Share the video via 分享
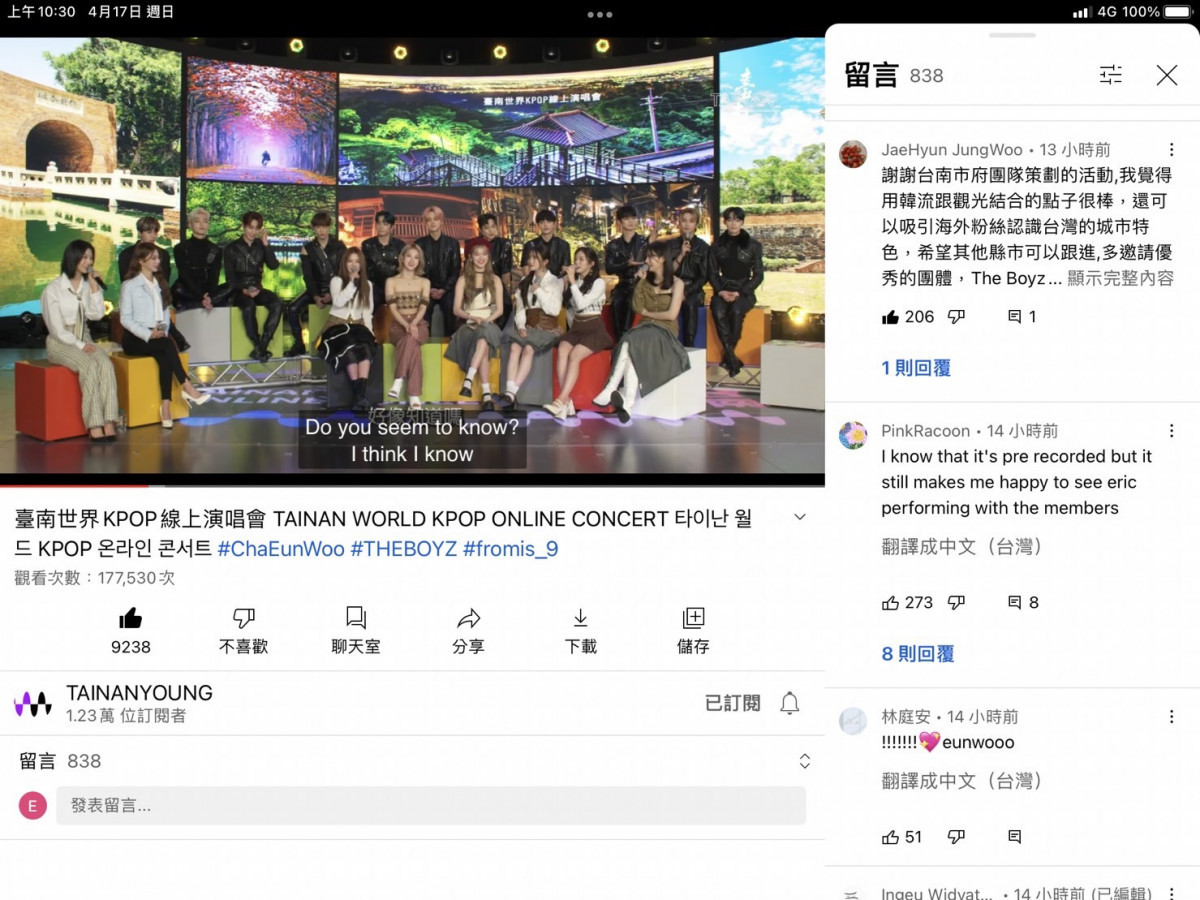 pos(468,631)
